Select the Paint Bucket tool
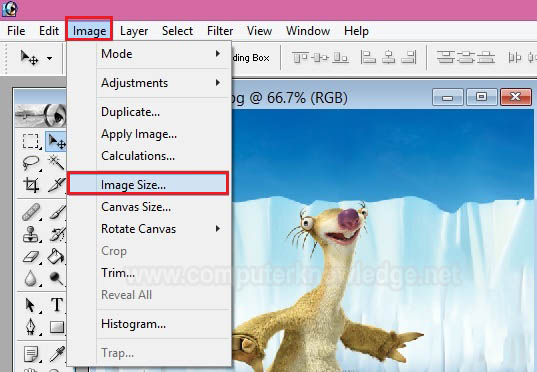This screenshot has height=372, width=537. tap(56, 256)
